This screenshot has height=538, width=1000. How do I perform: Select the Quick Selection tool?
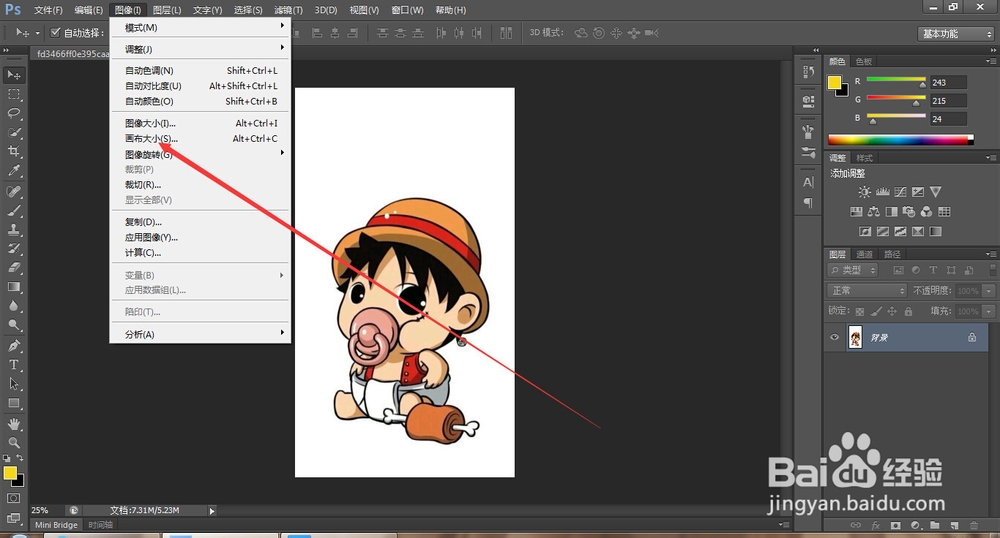pyautogui.click(x=13, y=133)
